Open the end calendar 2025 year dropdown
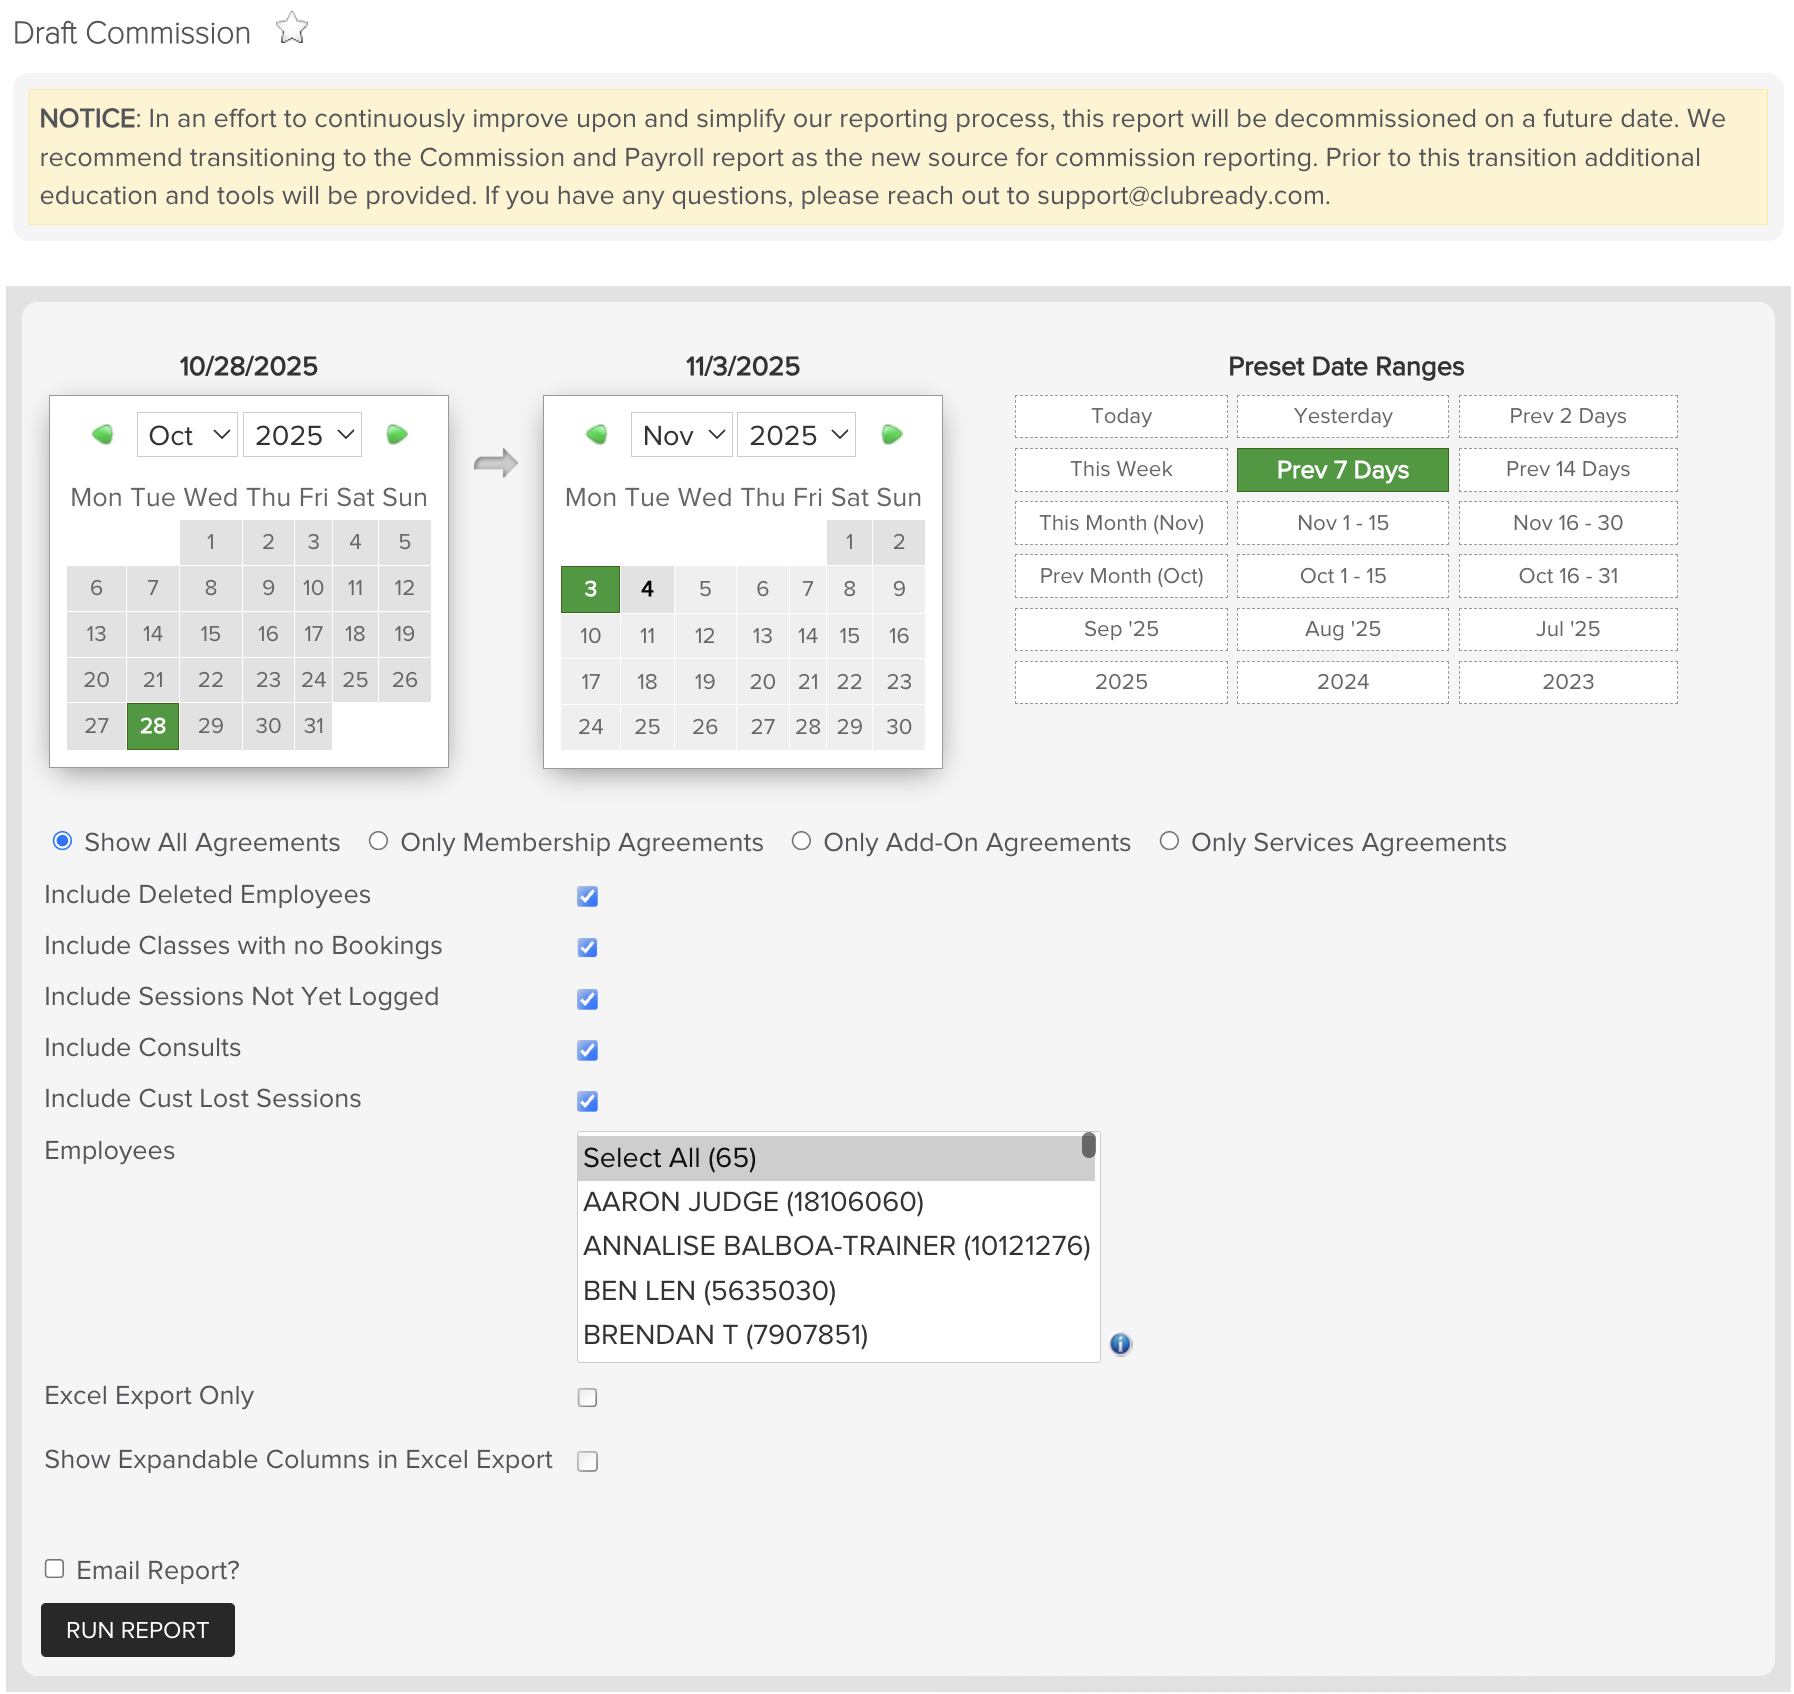Screen dimensions: 1794x1694 click(x=796, y=435)
